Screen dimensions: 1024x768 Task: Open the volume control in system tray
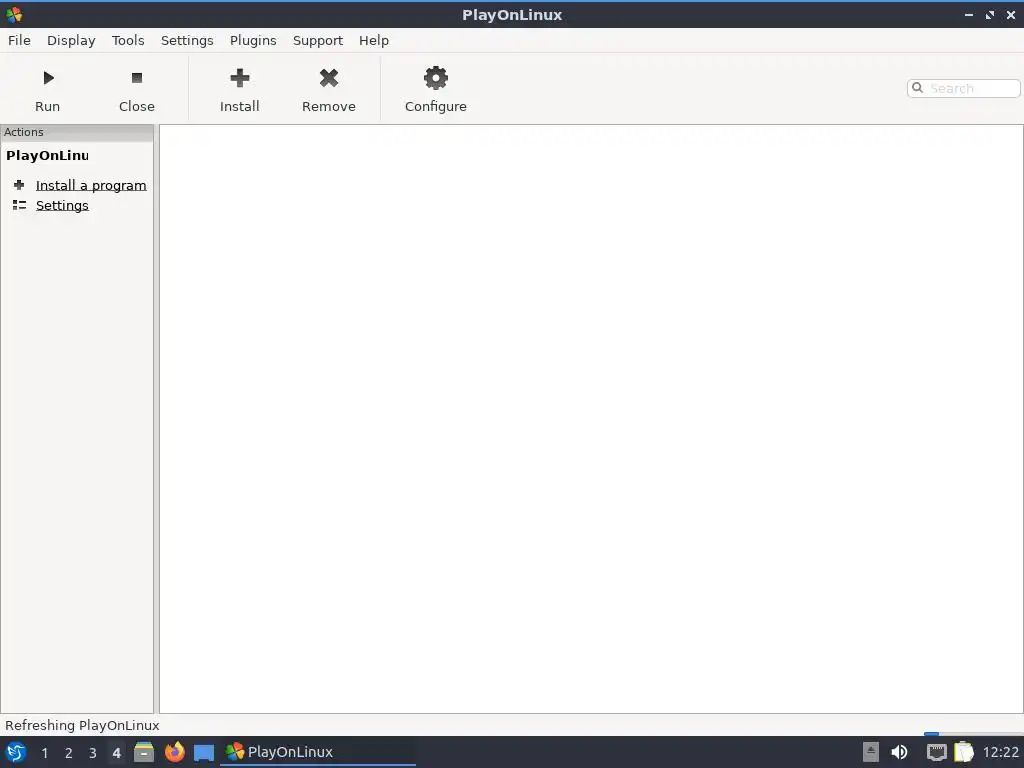(899, 752)
